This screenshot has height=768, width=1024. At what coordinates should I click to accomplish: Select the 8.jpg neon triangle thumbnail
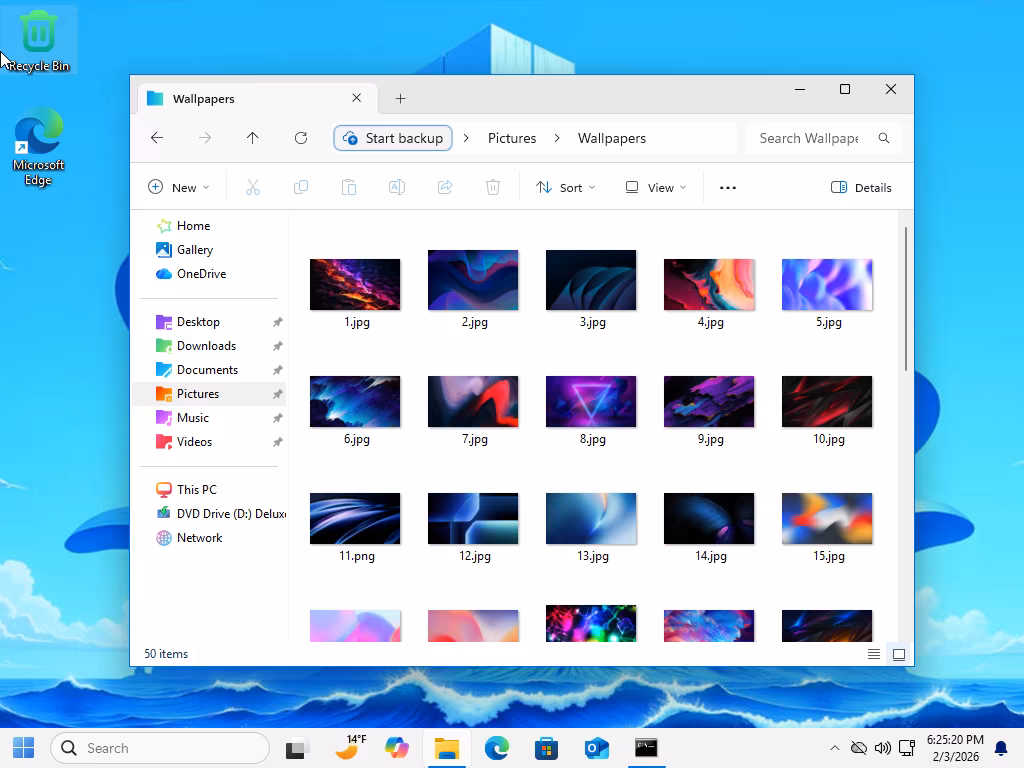(x=591, y=401)
